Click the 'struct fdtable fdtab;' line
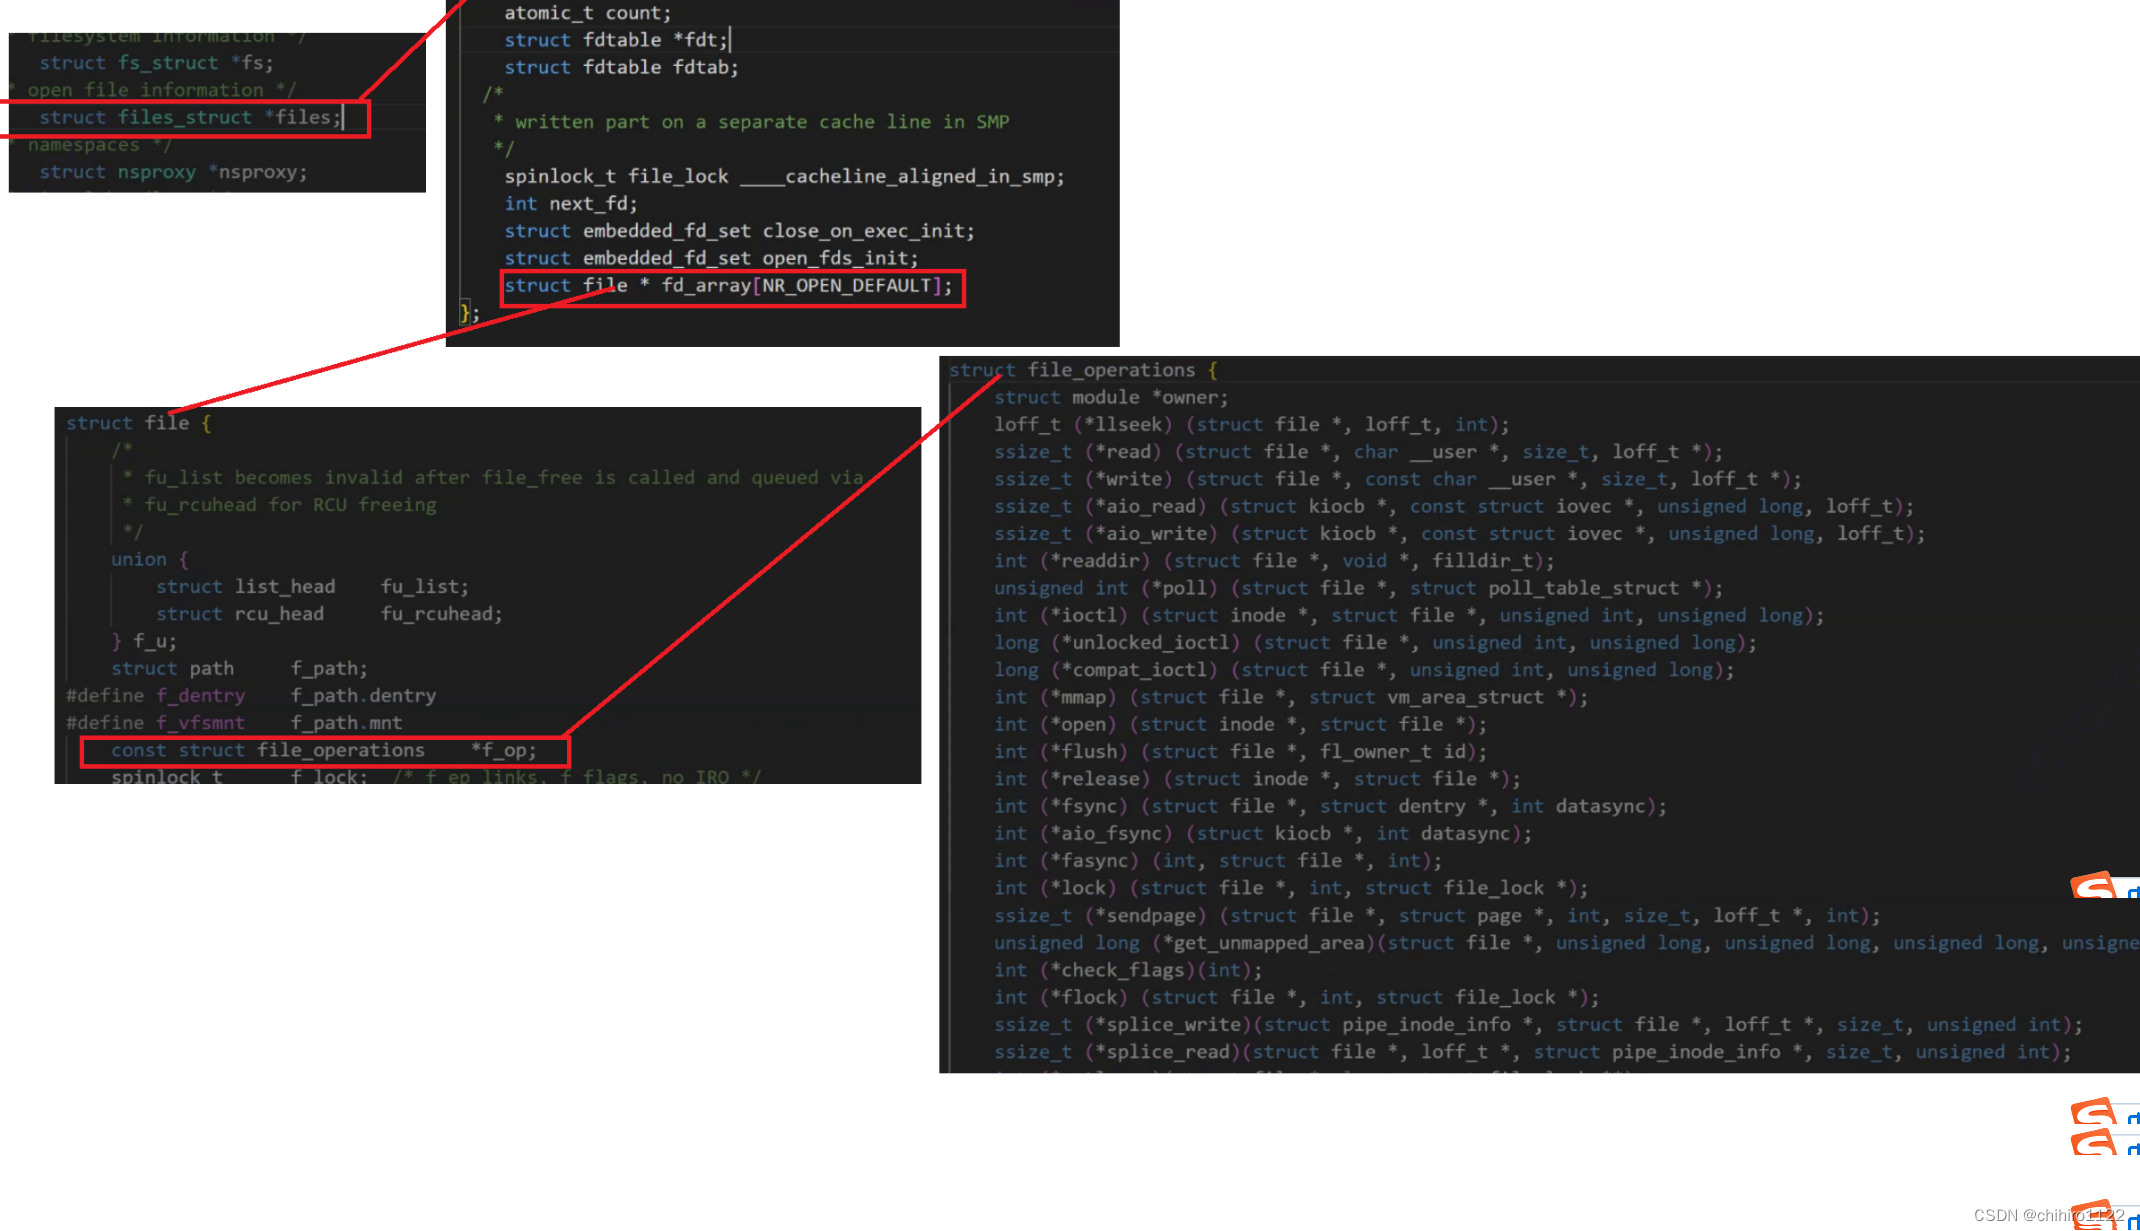2140x1231 pixels. pyautogui.click(x=621, y=67)
